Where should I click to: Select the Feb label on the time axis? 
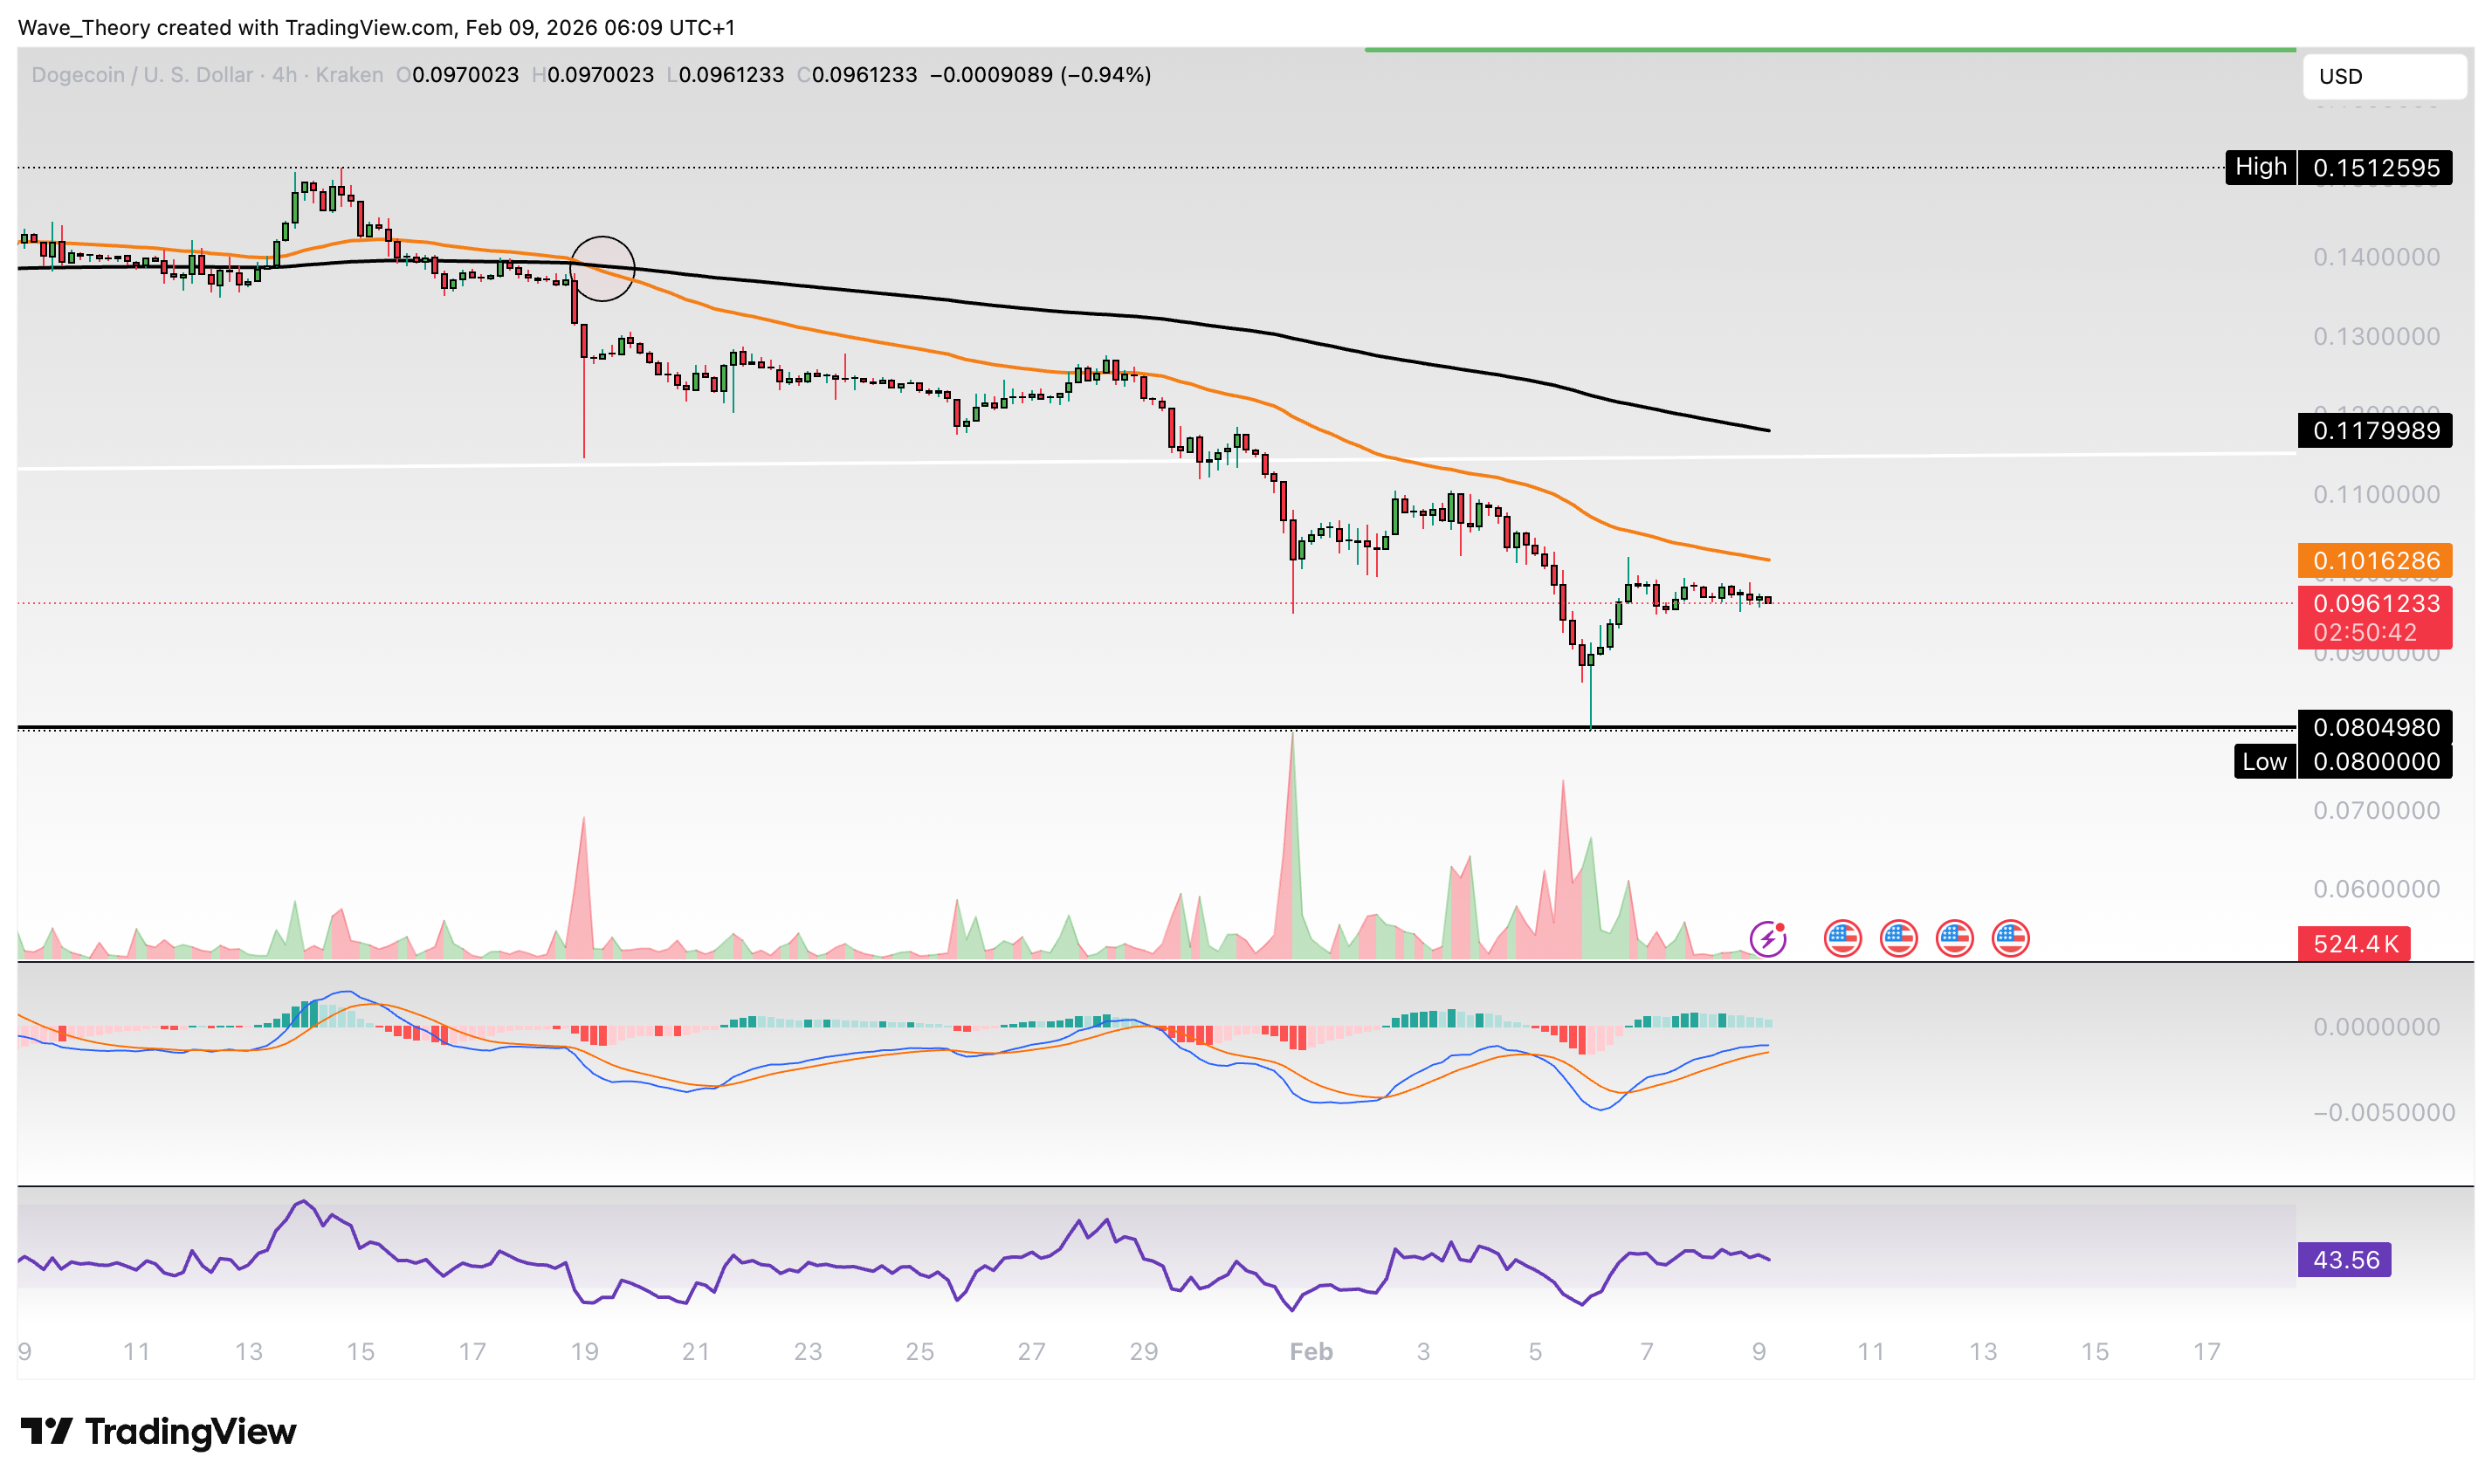coord(1311,1352)
